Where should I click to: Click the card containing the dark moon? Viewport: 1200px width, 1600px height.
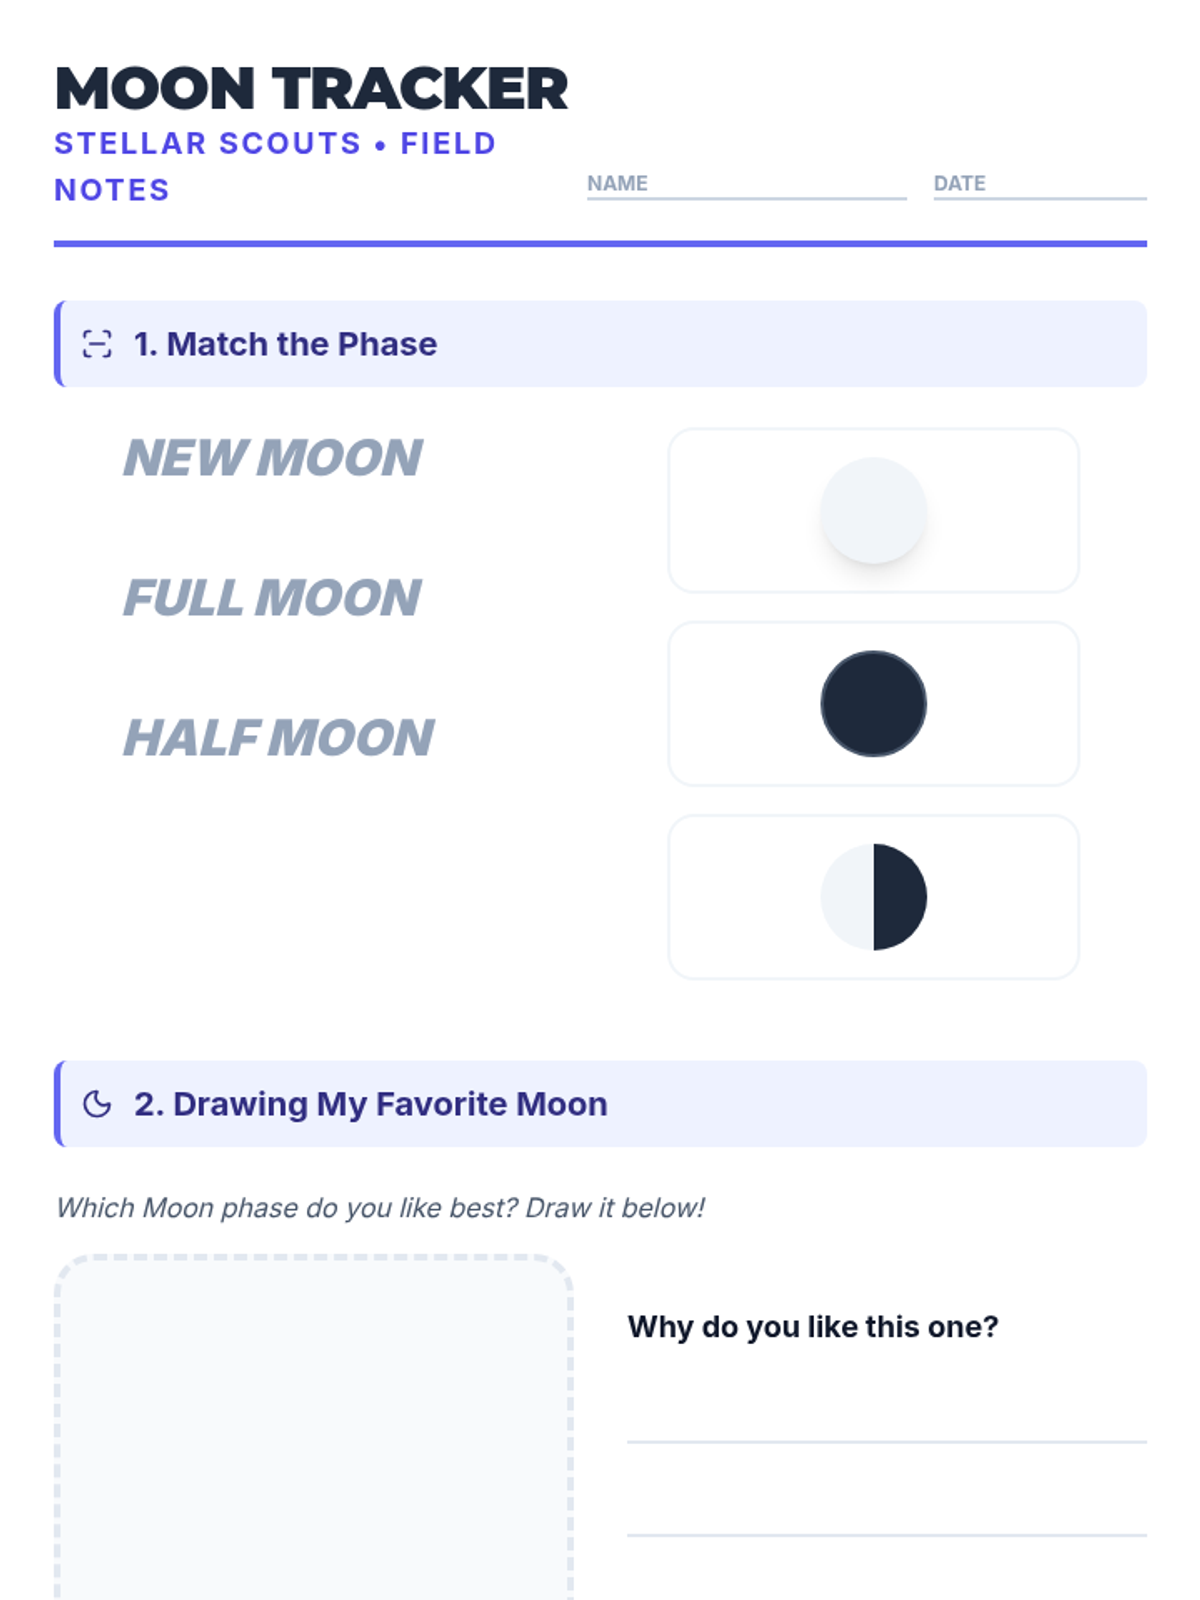tap(874, 704)
